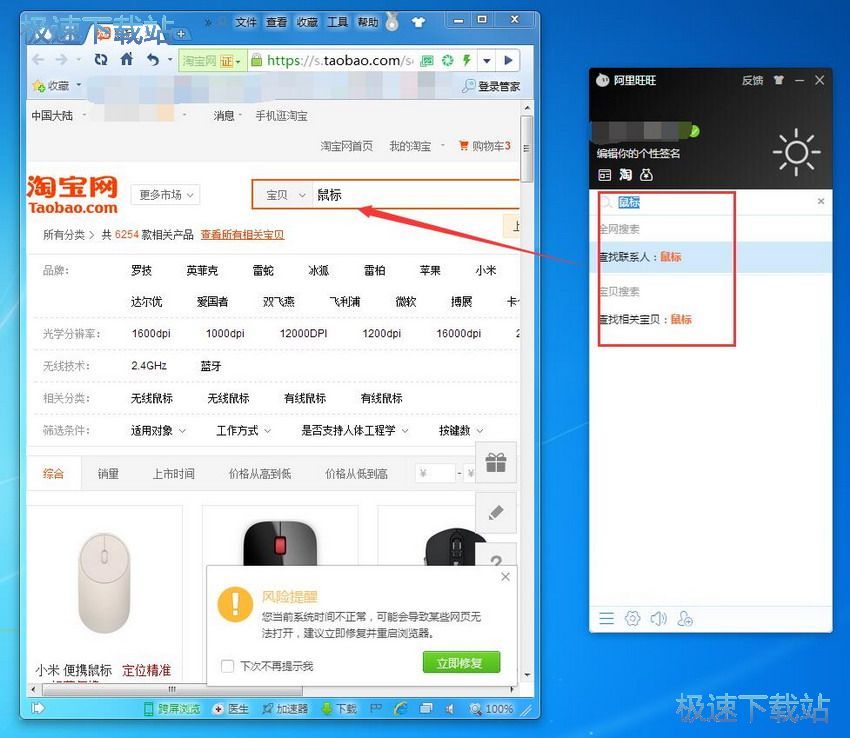Click 医生 doctor status bar item
The image size is (850, 738).
coord(231,708)
